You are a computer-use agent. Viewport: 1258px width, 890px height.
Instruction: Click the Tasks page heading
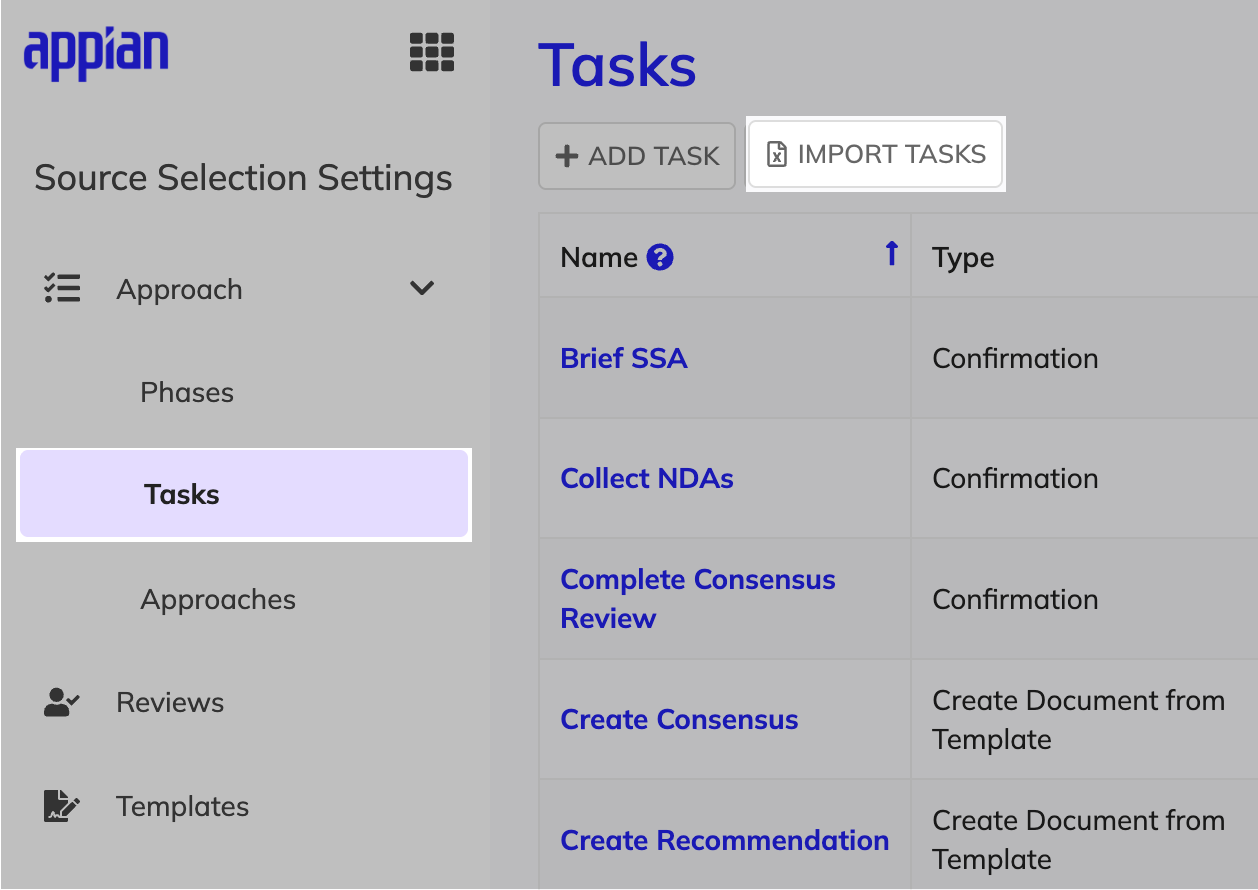(x=617, y=65)
